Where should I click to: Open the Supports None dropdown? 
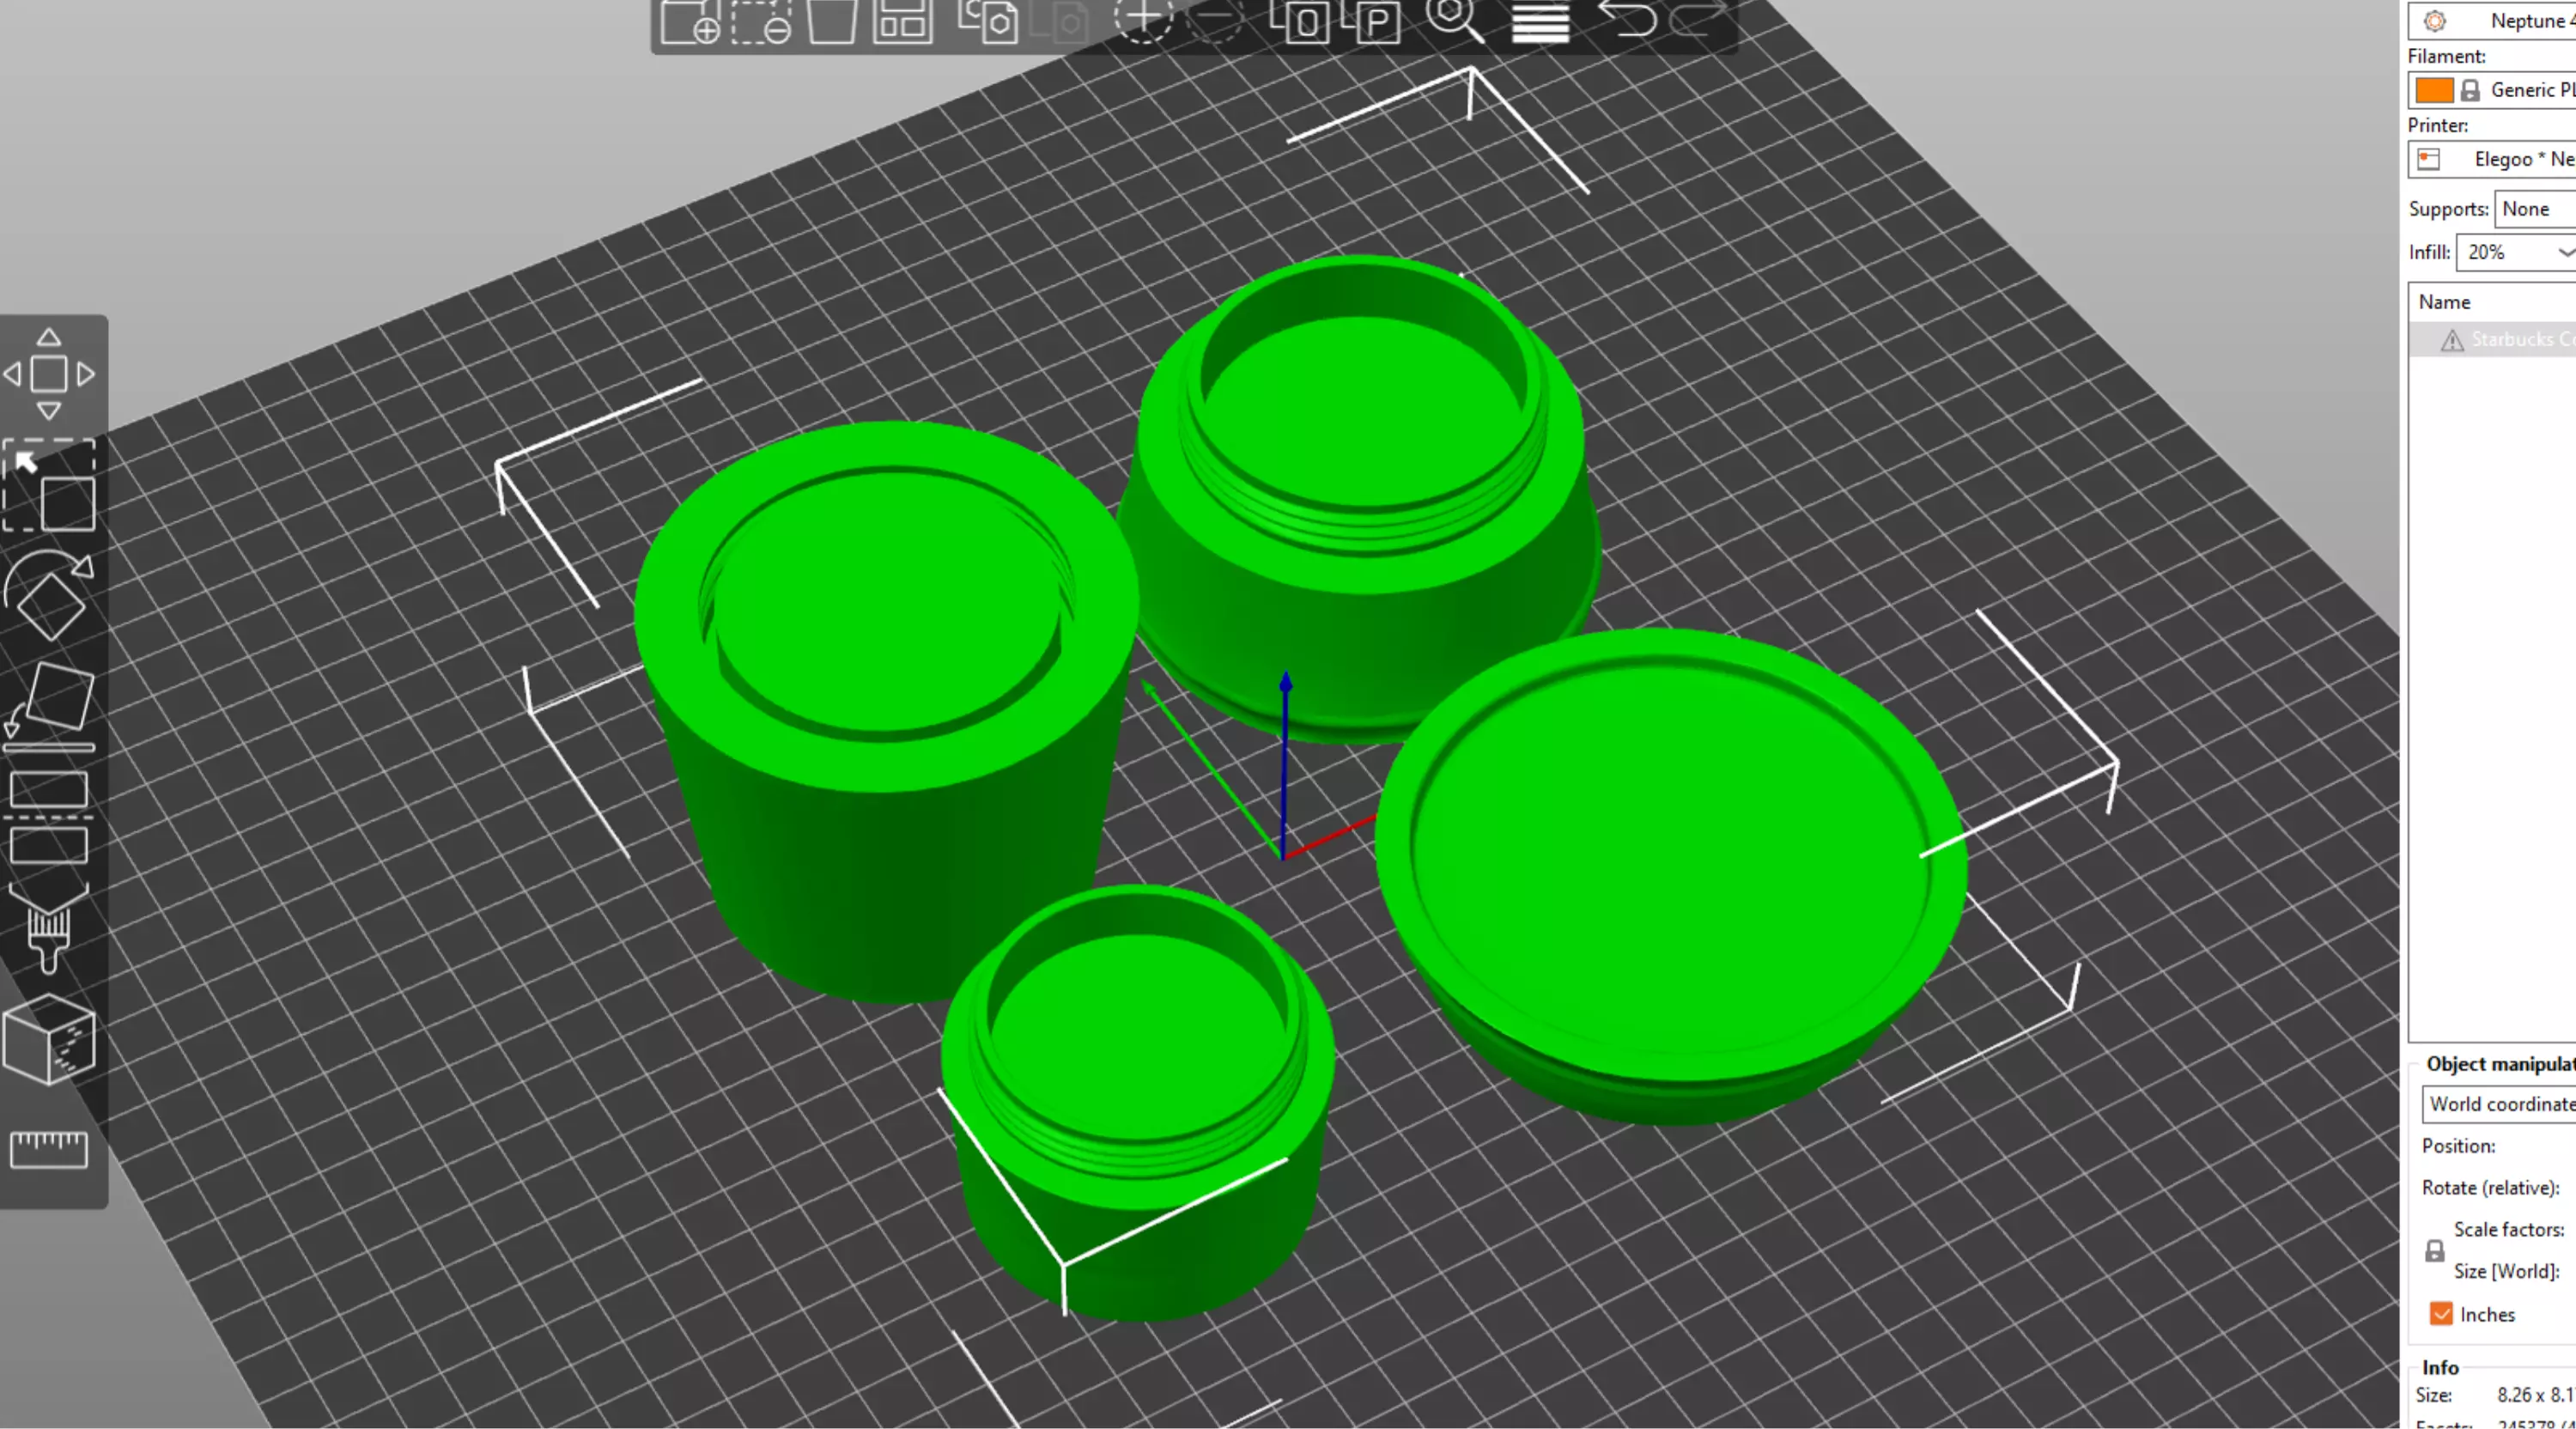(x=2535, y=209)
